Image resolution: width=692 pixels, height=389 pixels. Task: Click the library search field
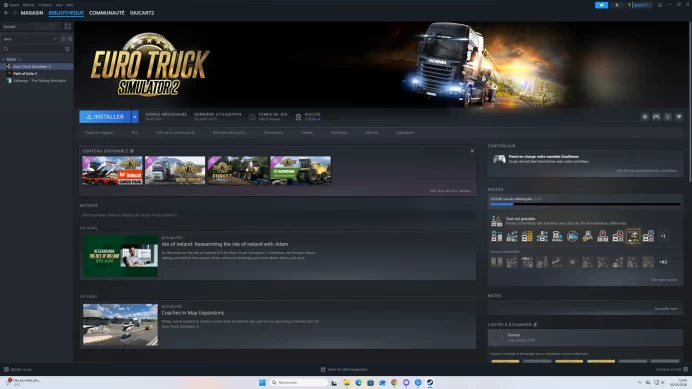pos(33,49)
